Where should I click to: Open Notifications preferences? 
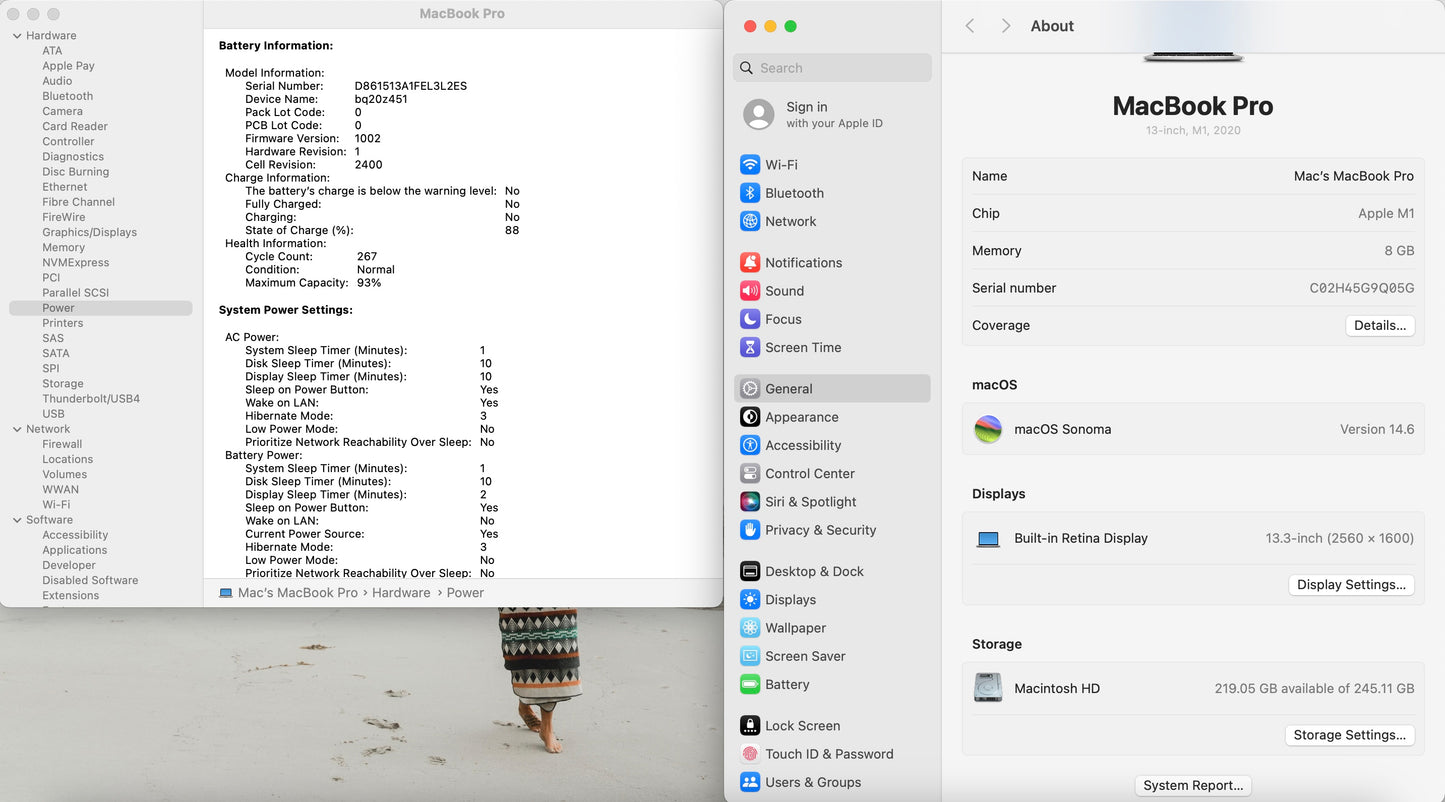tap(802, 262)
